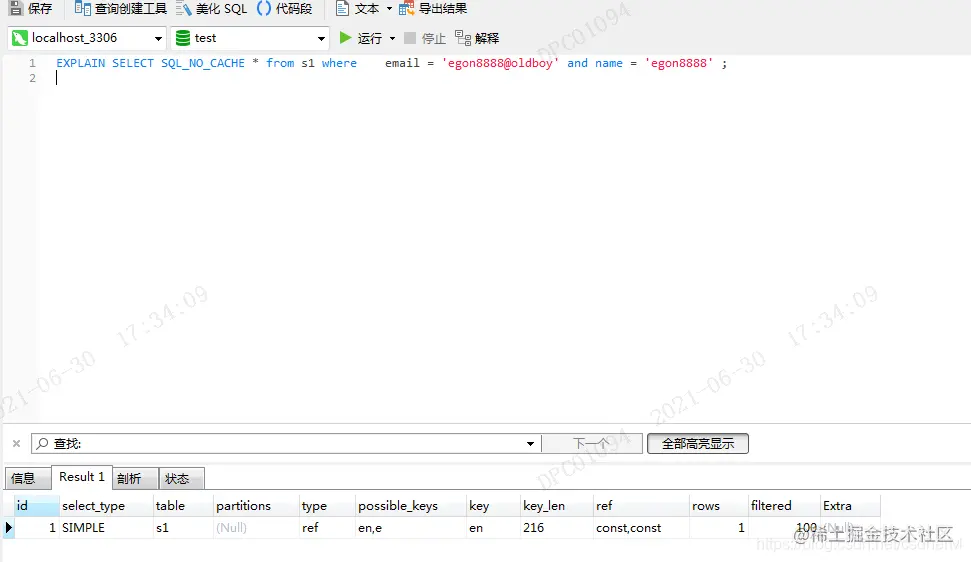Viewport: 971px width, 562px height.
Task: Click SQL_NO_CACHE in the query line
Action: point(202,63)
